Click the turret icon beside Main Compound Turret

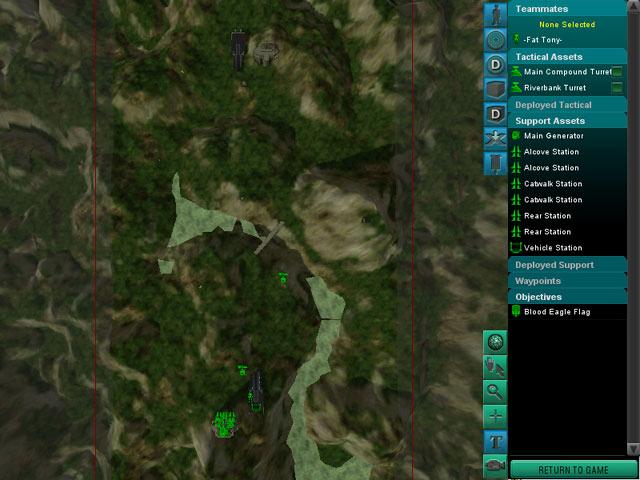(x=516, y=72)
